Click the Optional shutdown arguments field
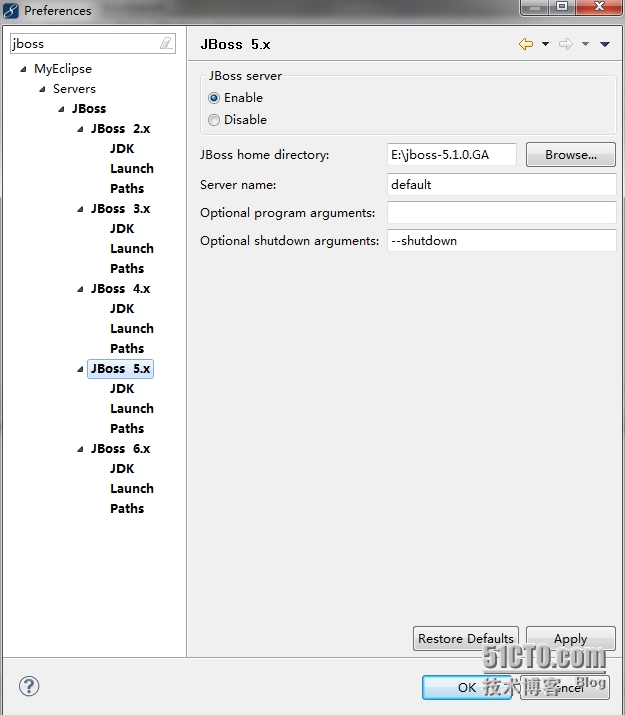The width and height of the screenshot is (625, 715). [501, 240]
